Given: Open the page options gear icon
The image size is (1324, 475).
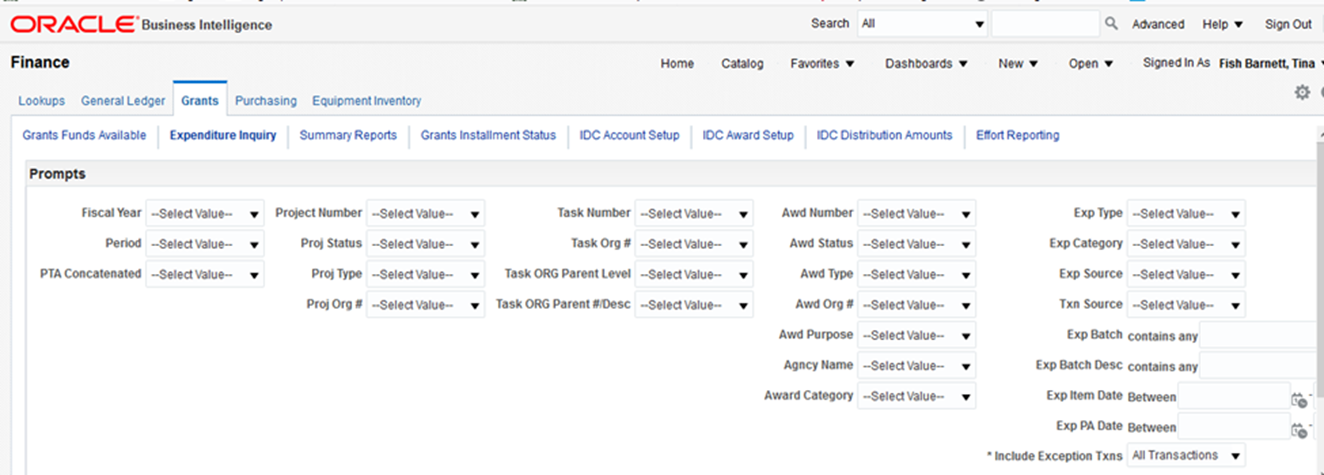Looking at the screenshot, I should pos(1301,92).
